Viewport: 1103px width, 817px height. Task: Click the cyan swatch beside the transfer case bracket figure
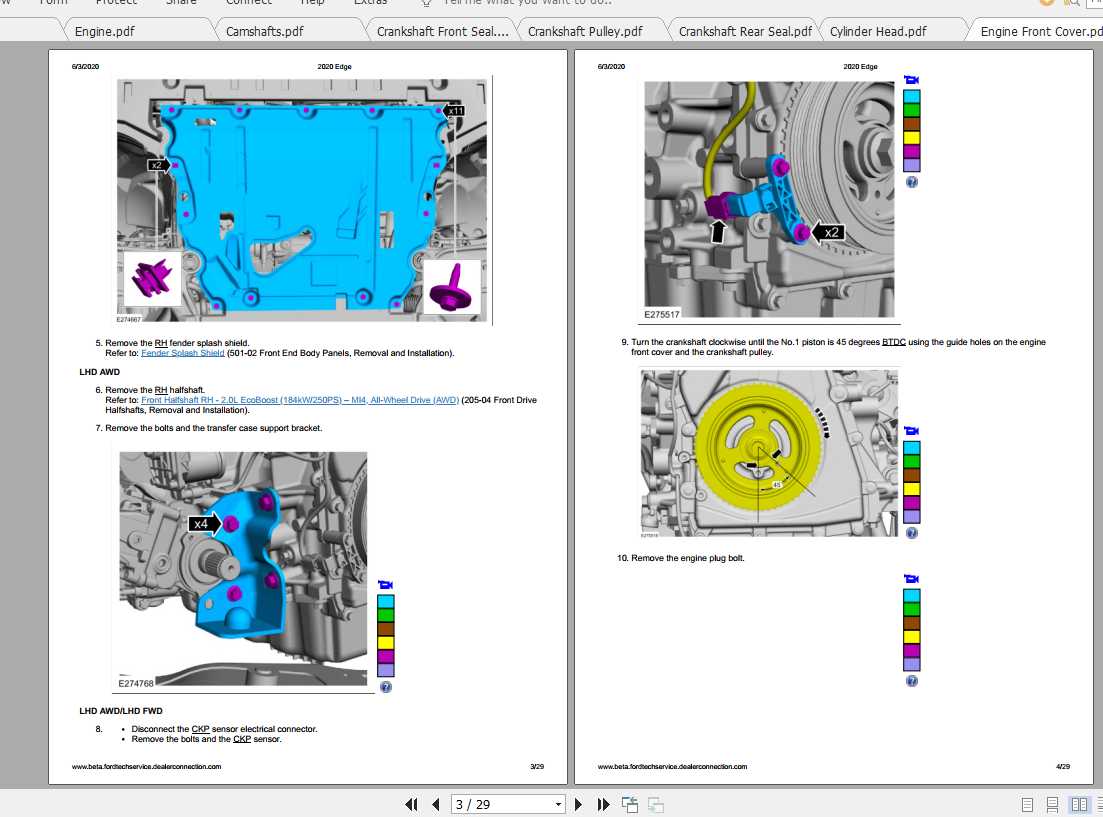pos(385,601)
